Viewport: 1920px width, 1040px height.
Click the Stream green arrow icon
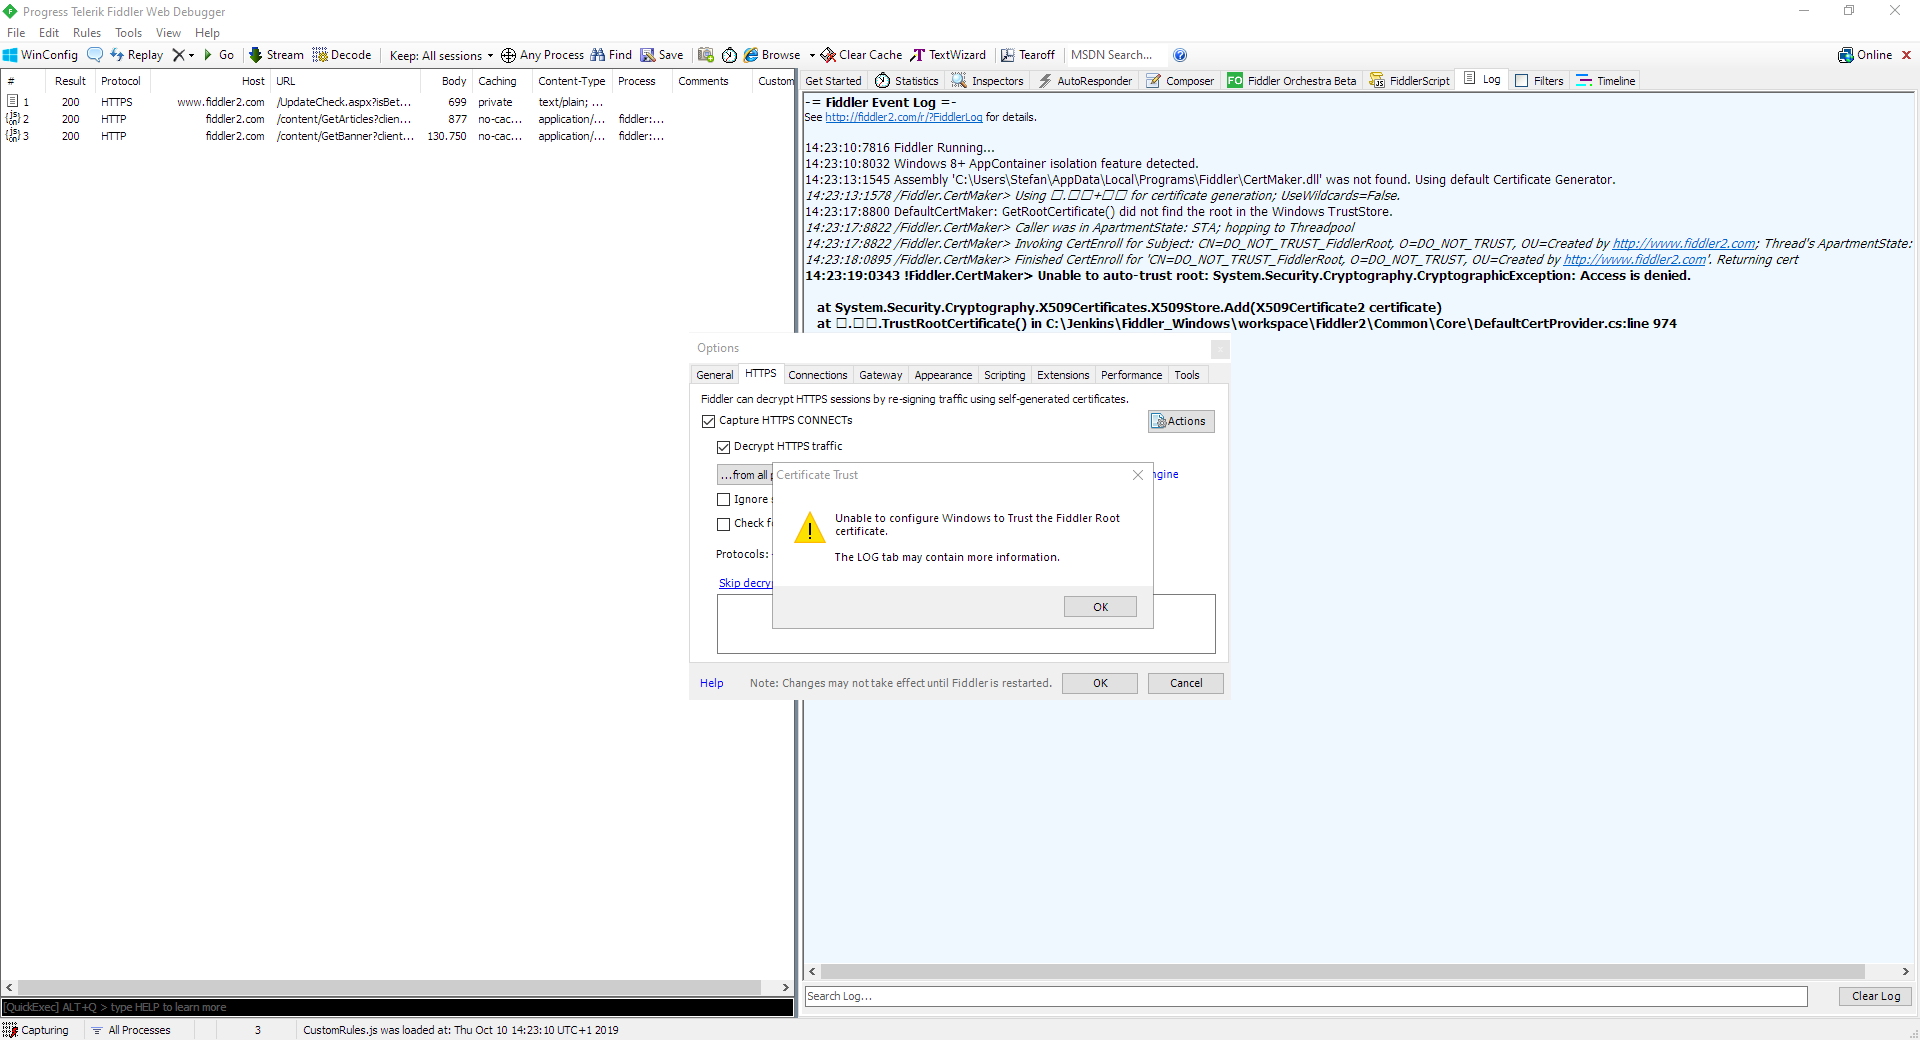[x=256, y=55]
